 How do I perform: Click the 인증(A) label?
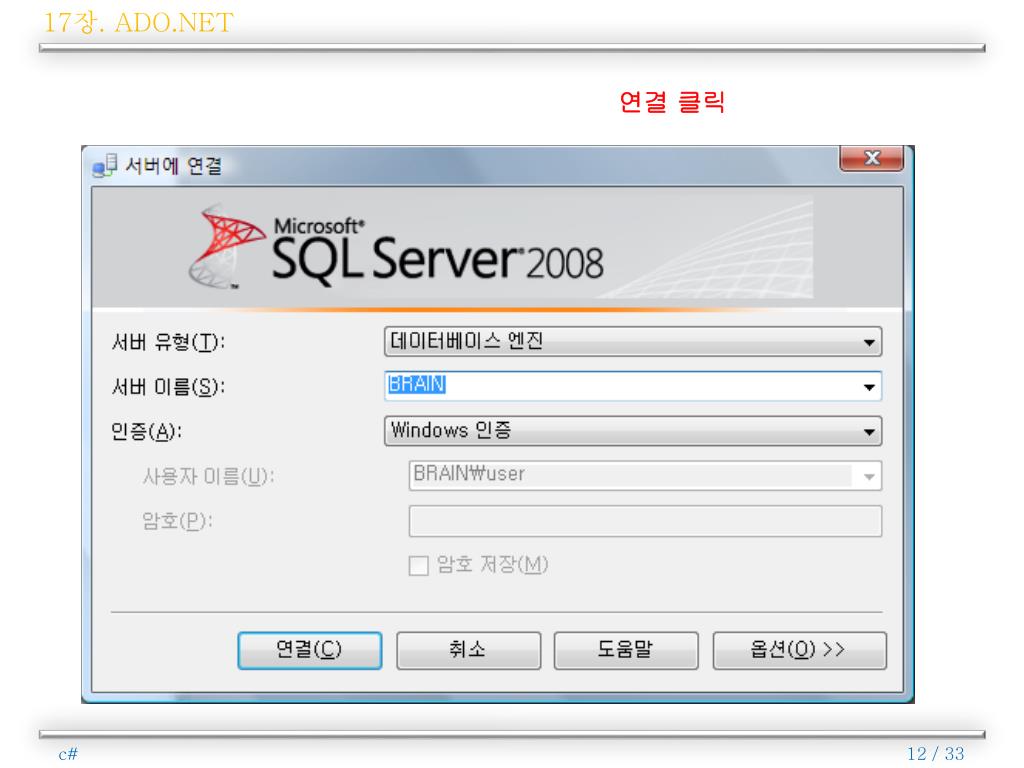pyautogui.click(x=146, y=432)
